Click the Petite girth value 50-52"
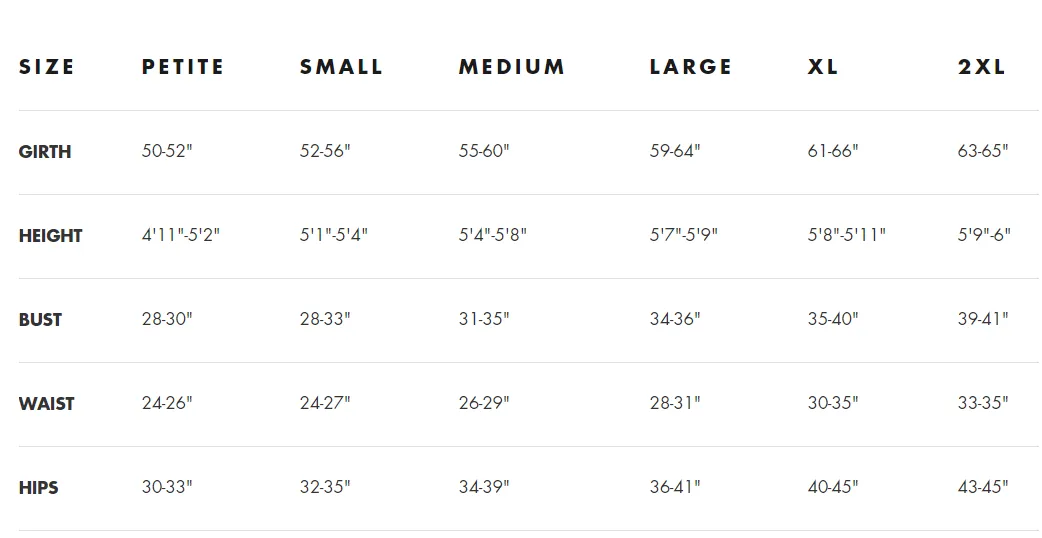Image resolution: width=1042 pixels, height=538 pixels. click(x=167, y=151)
